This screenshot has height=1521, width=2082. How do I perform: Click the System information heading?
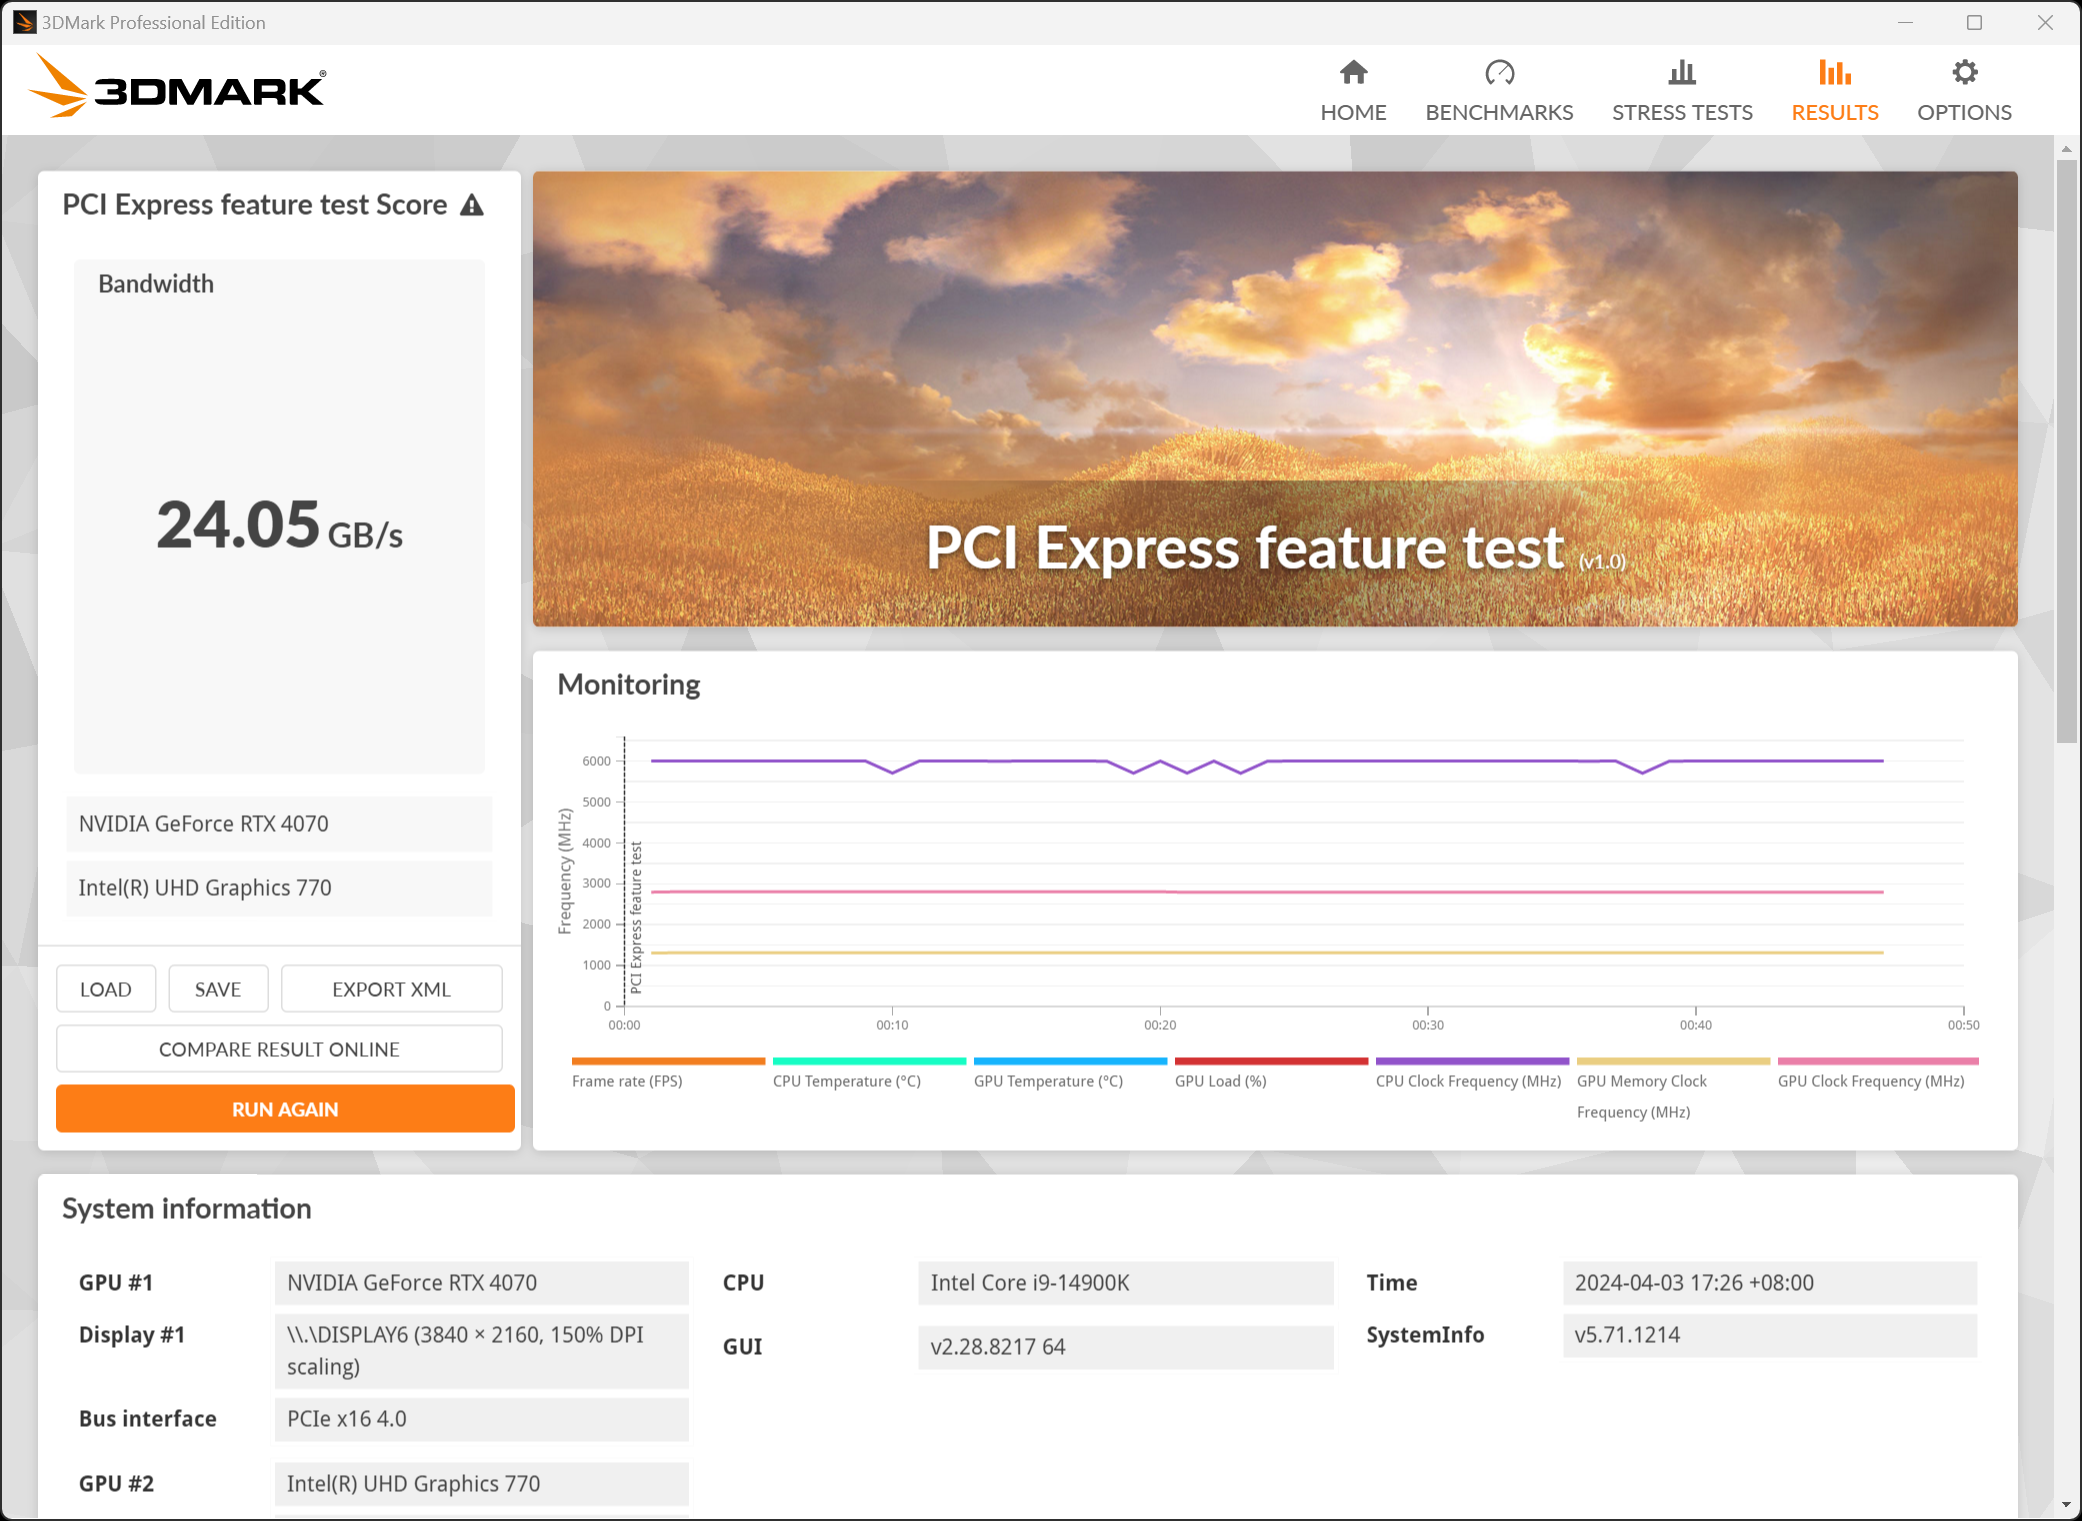pos(187,1209)
